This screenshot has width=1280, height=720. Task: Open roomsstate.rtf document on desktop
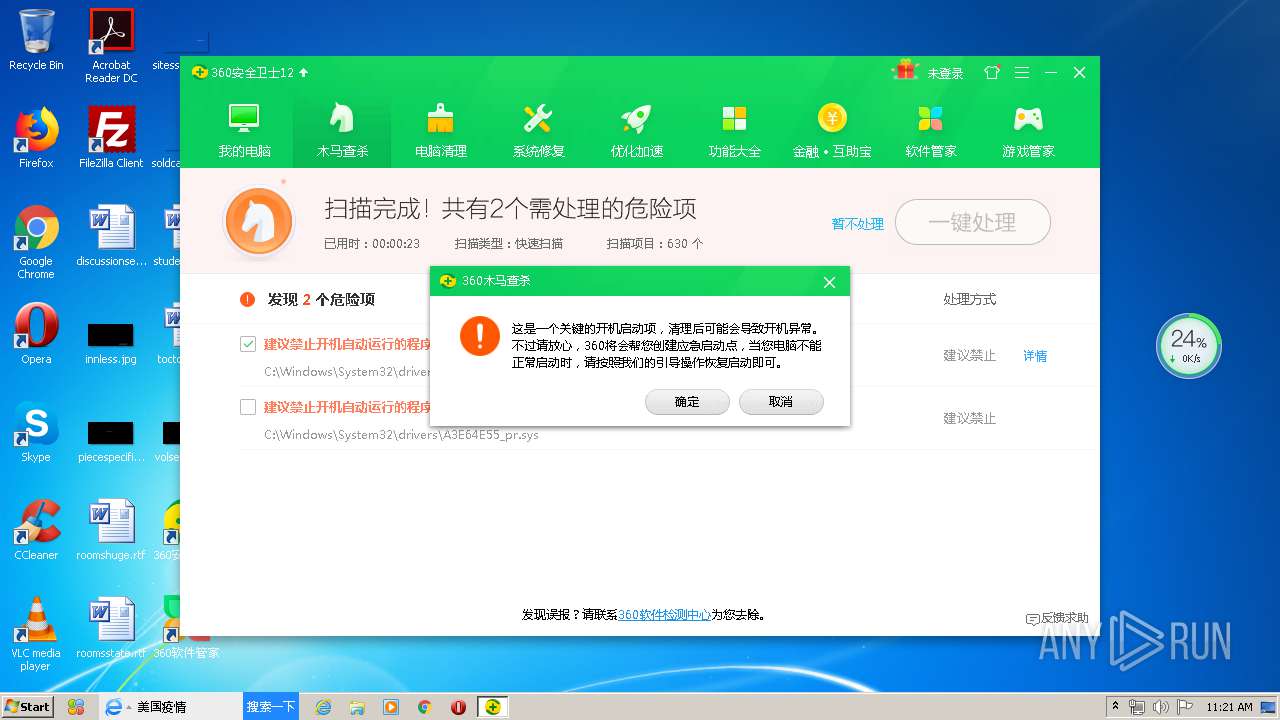click(111, 628)
